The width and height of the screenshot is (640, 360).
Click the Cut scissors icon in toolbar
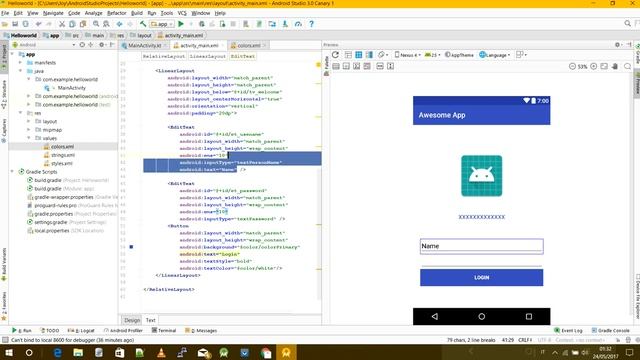click(62, 24)
